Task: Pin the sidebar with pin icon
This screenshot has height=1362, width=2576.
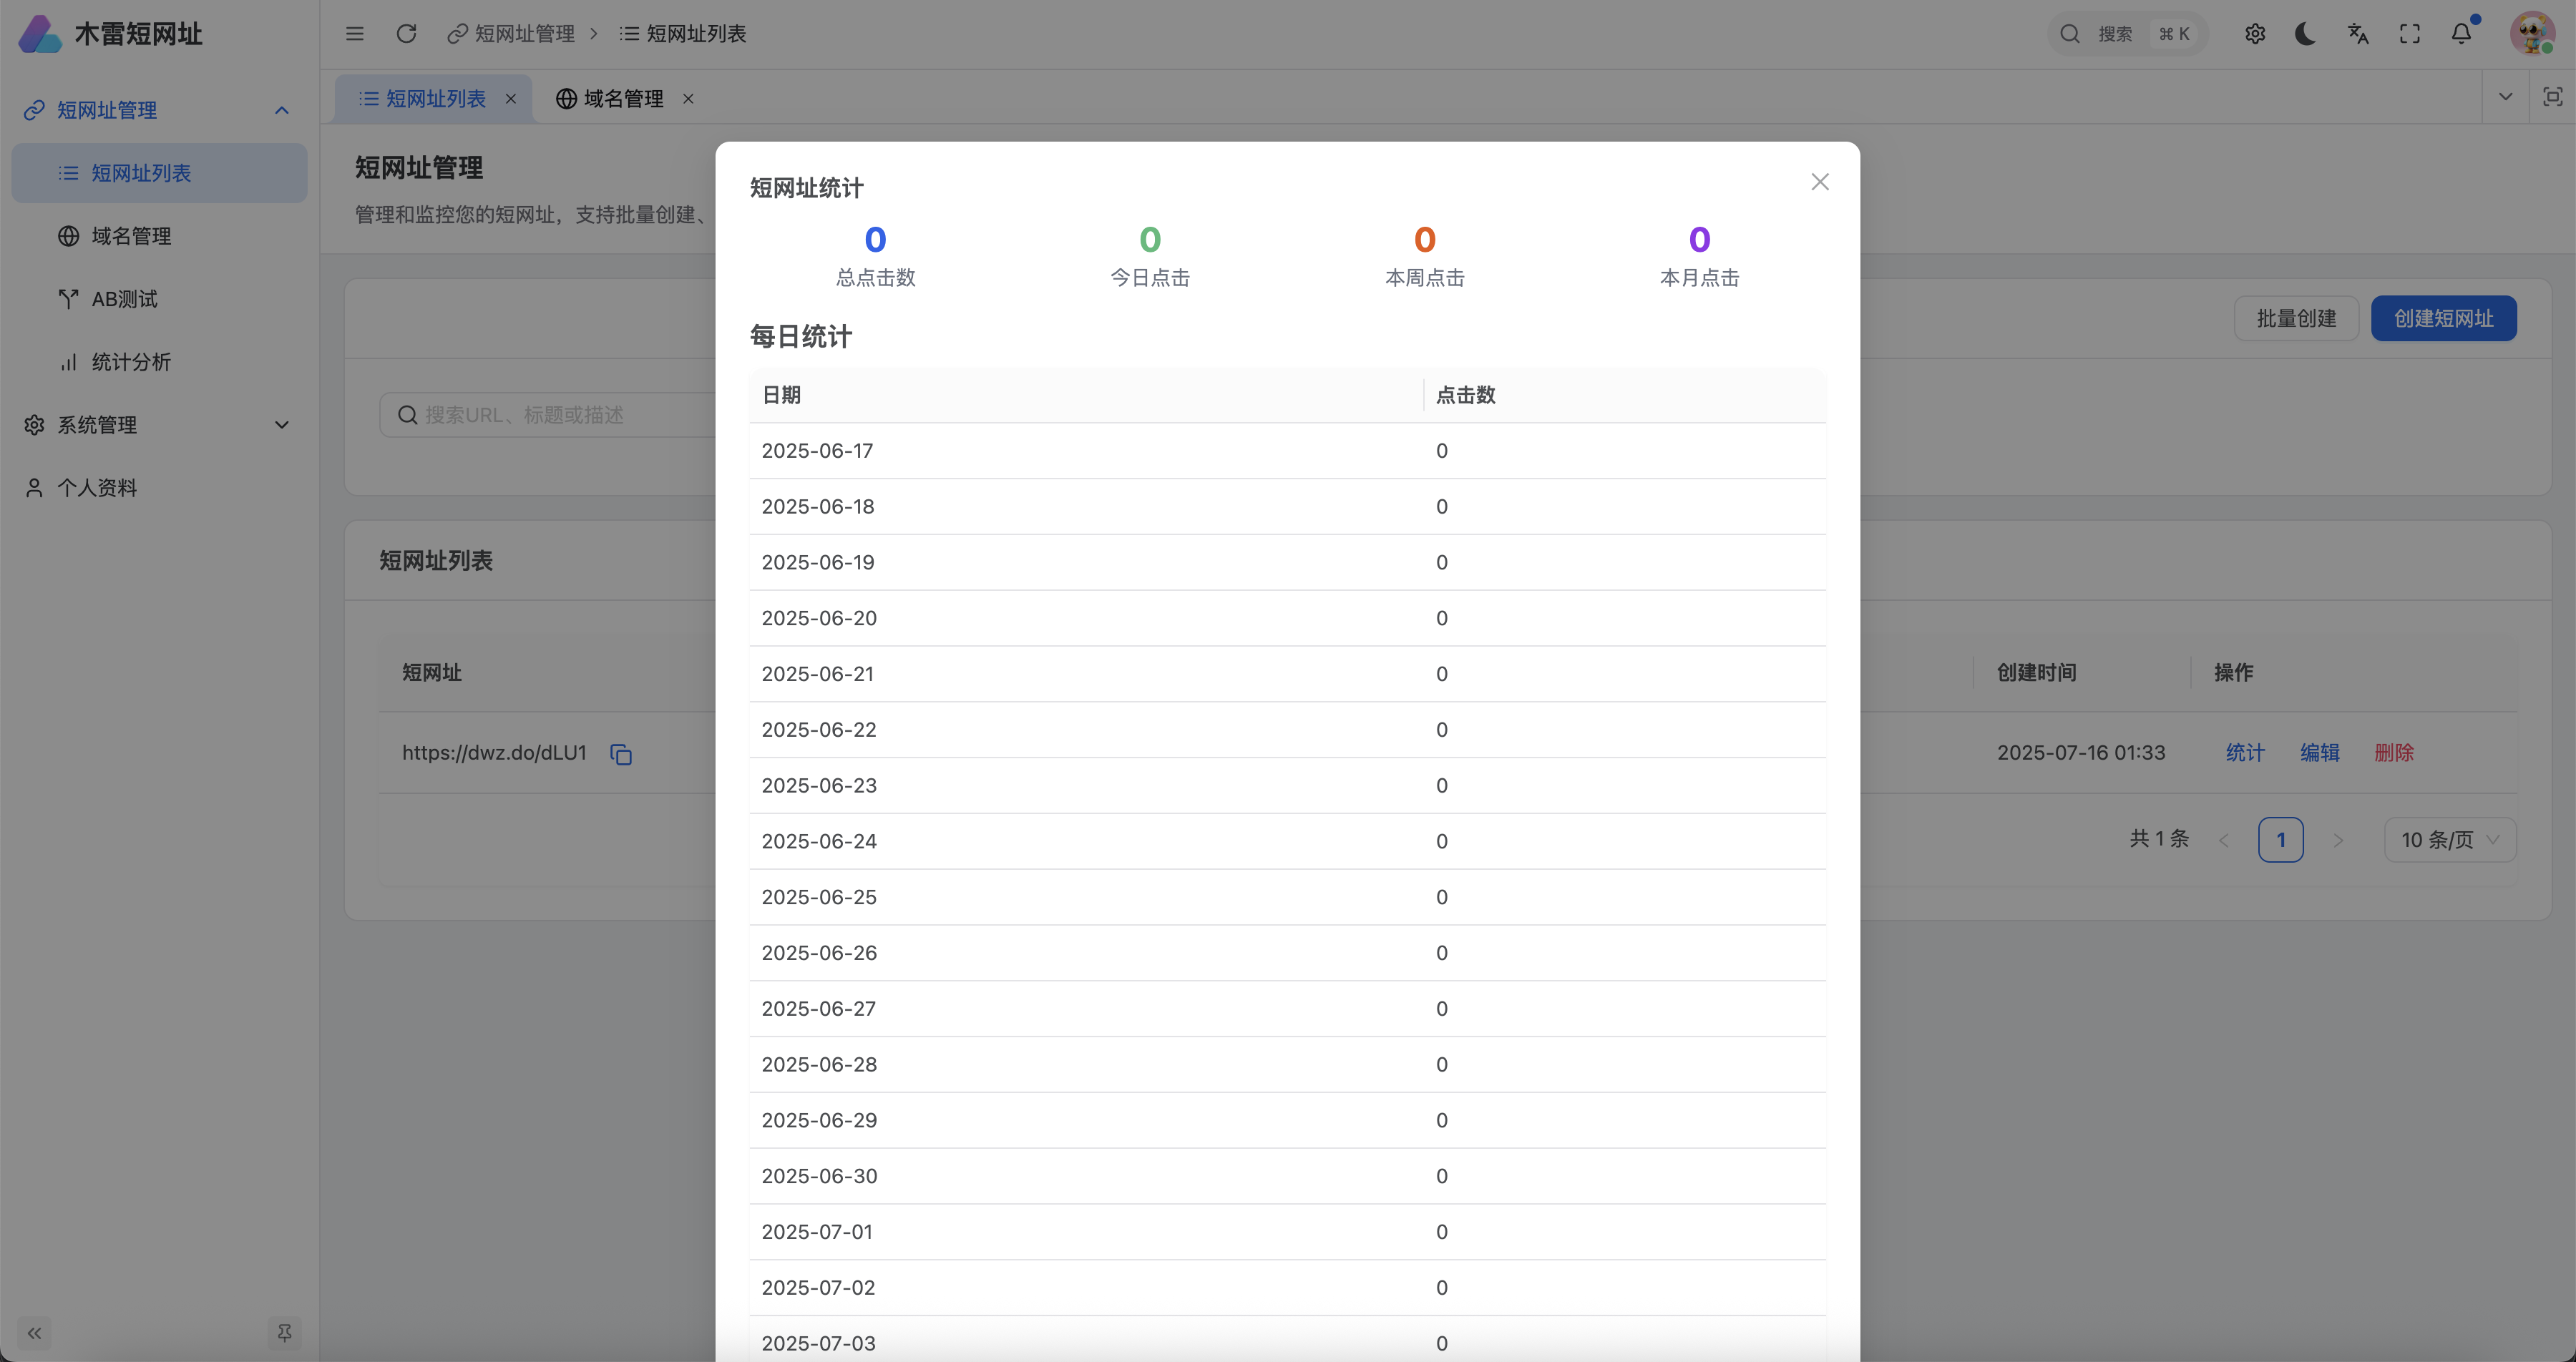Action: (284, 1332)
